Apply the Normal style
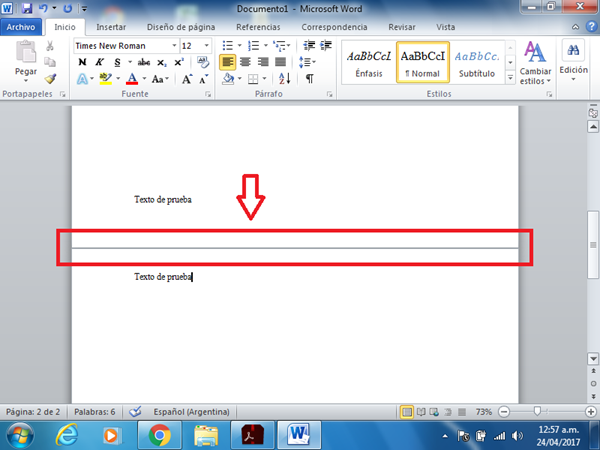Screen dimensions: 600x450 click(423, 62)
